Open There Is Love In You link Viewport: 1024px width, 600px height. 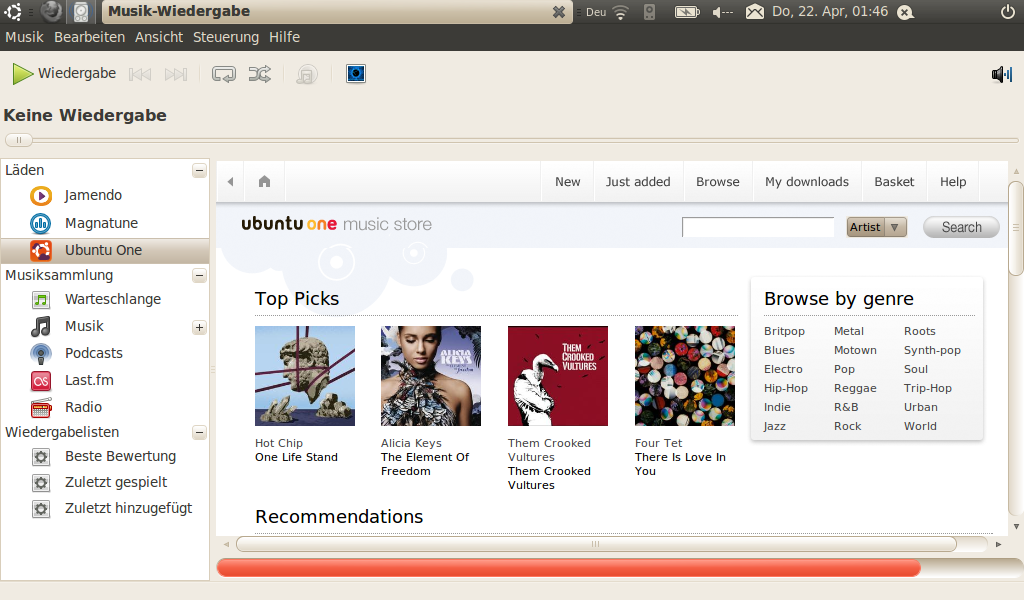[x=680, y=464]
